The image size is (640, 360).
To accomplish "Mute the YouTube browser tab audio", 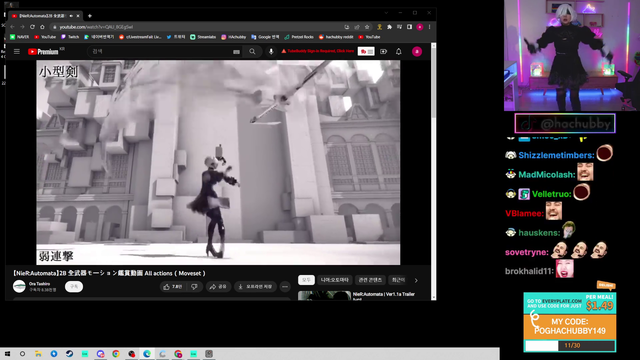I will [x=71, y=16].
